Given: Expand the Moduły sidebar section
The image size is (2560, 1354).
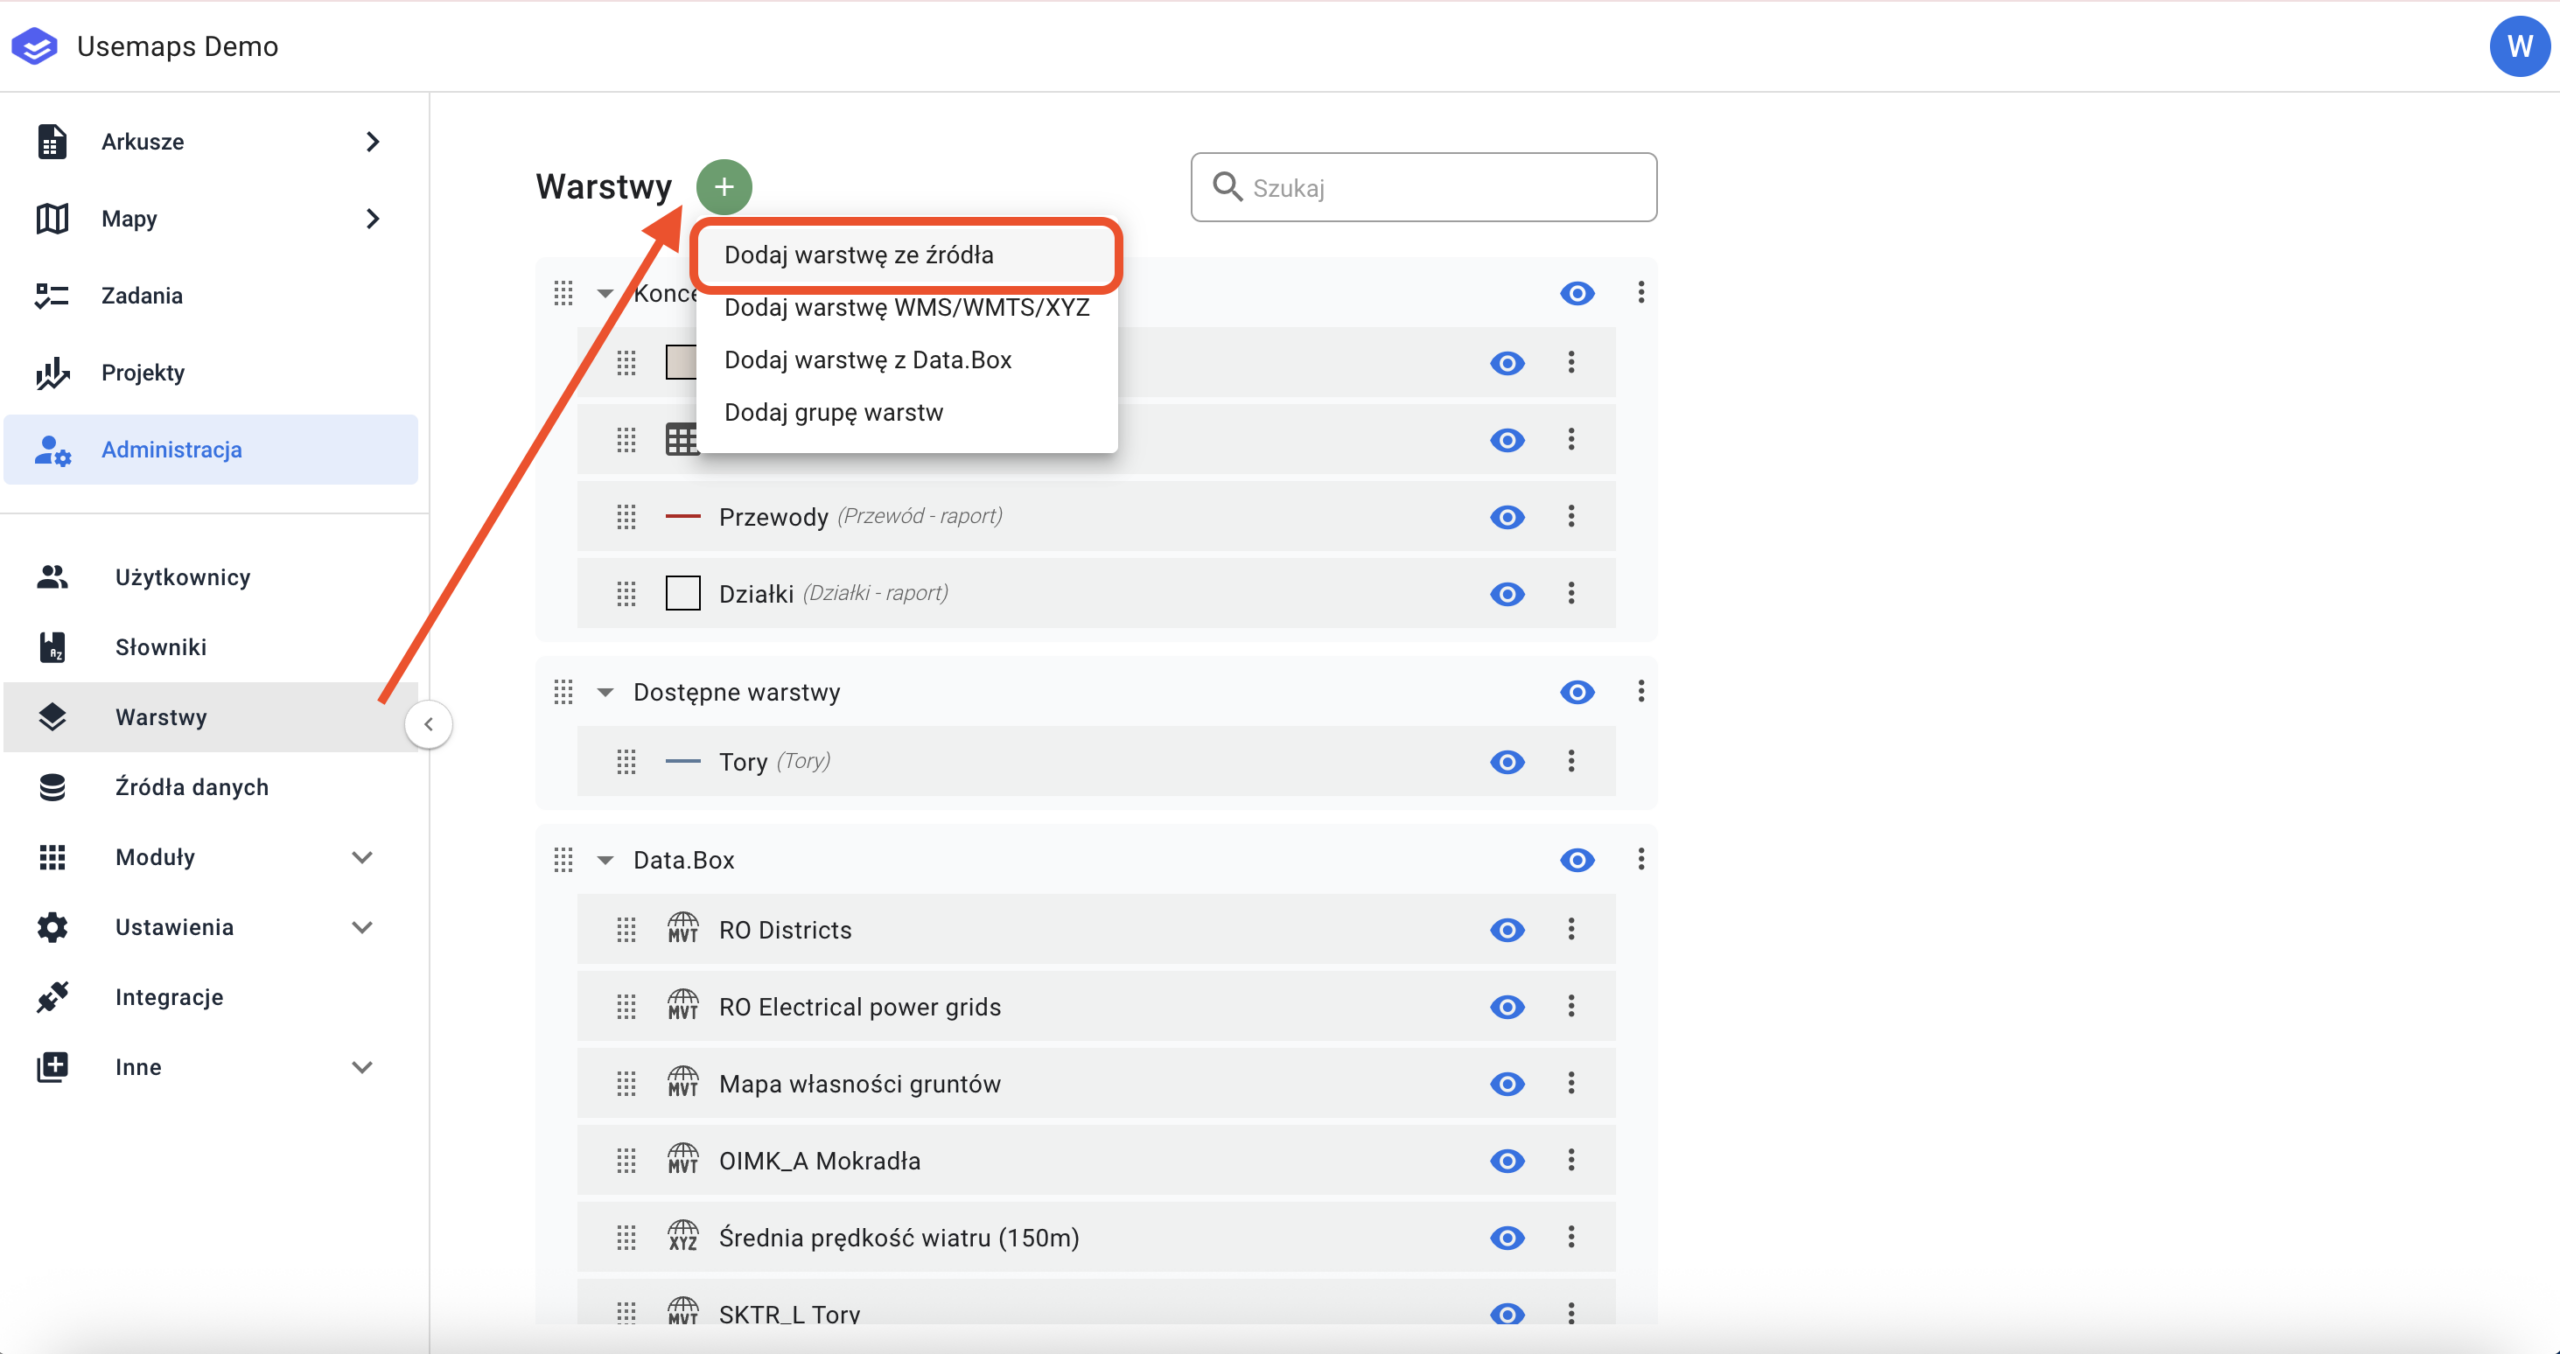Looking at the screenshot, I should click(x=362, y=857).
